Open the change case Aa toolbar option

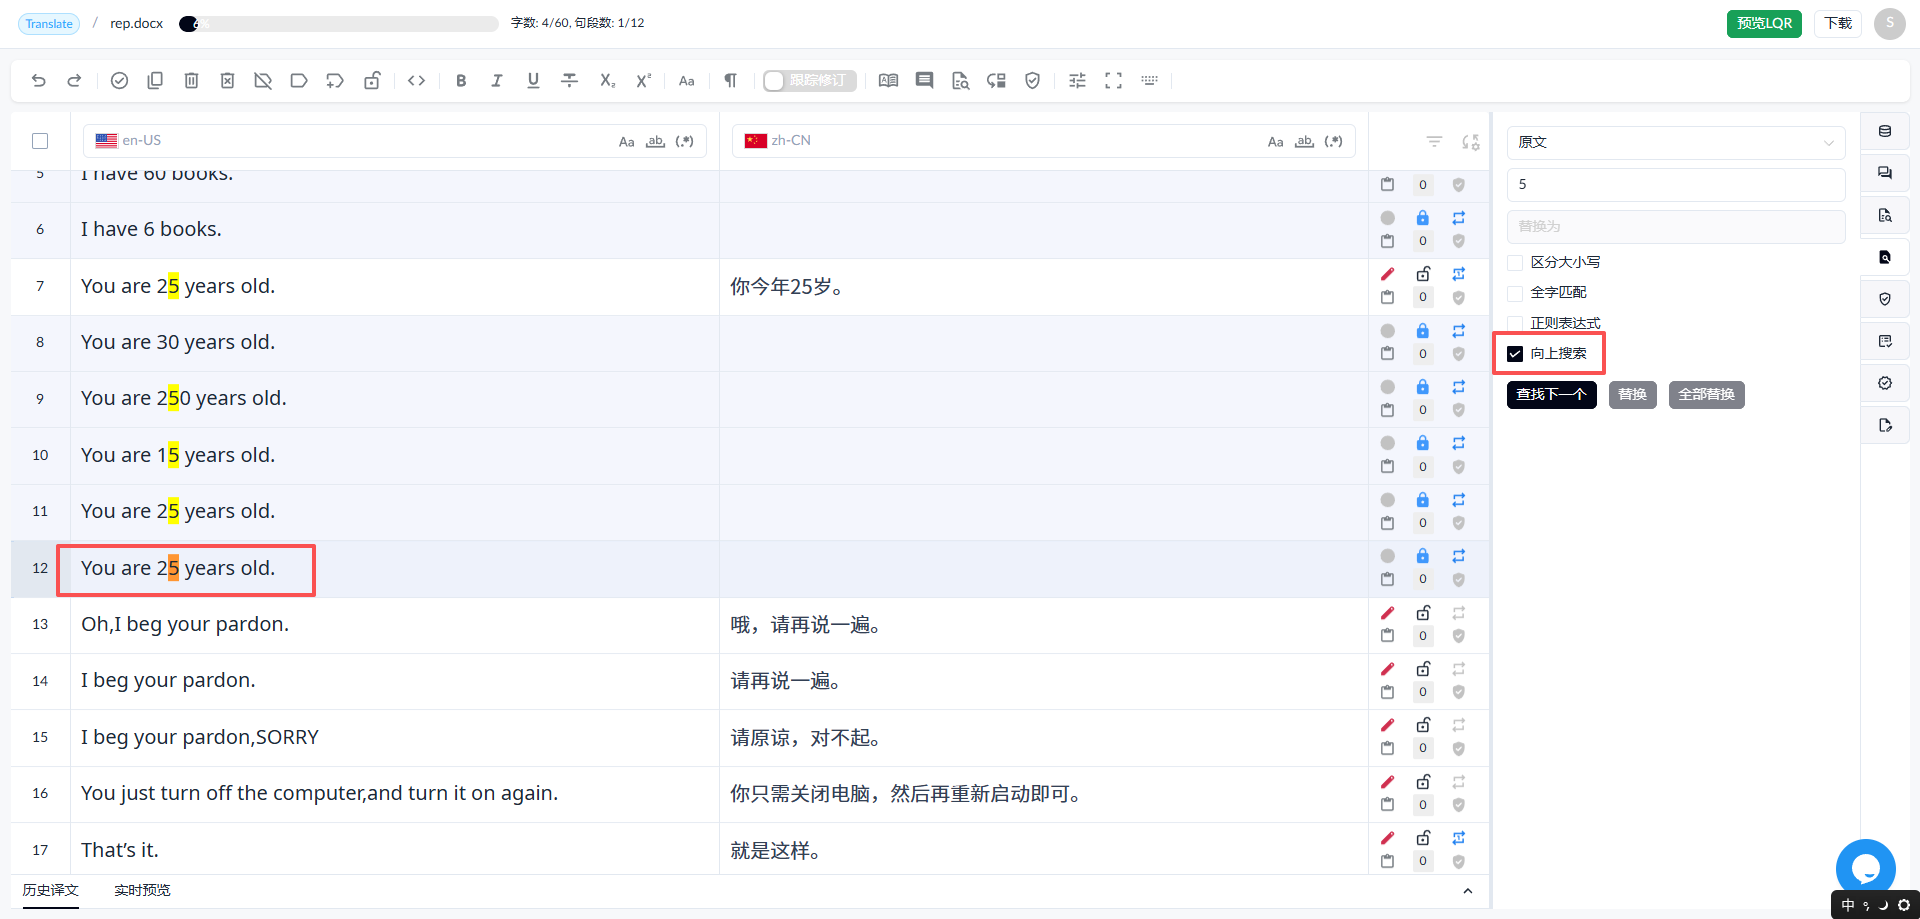click(x=686, y=81)
